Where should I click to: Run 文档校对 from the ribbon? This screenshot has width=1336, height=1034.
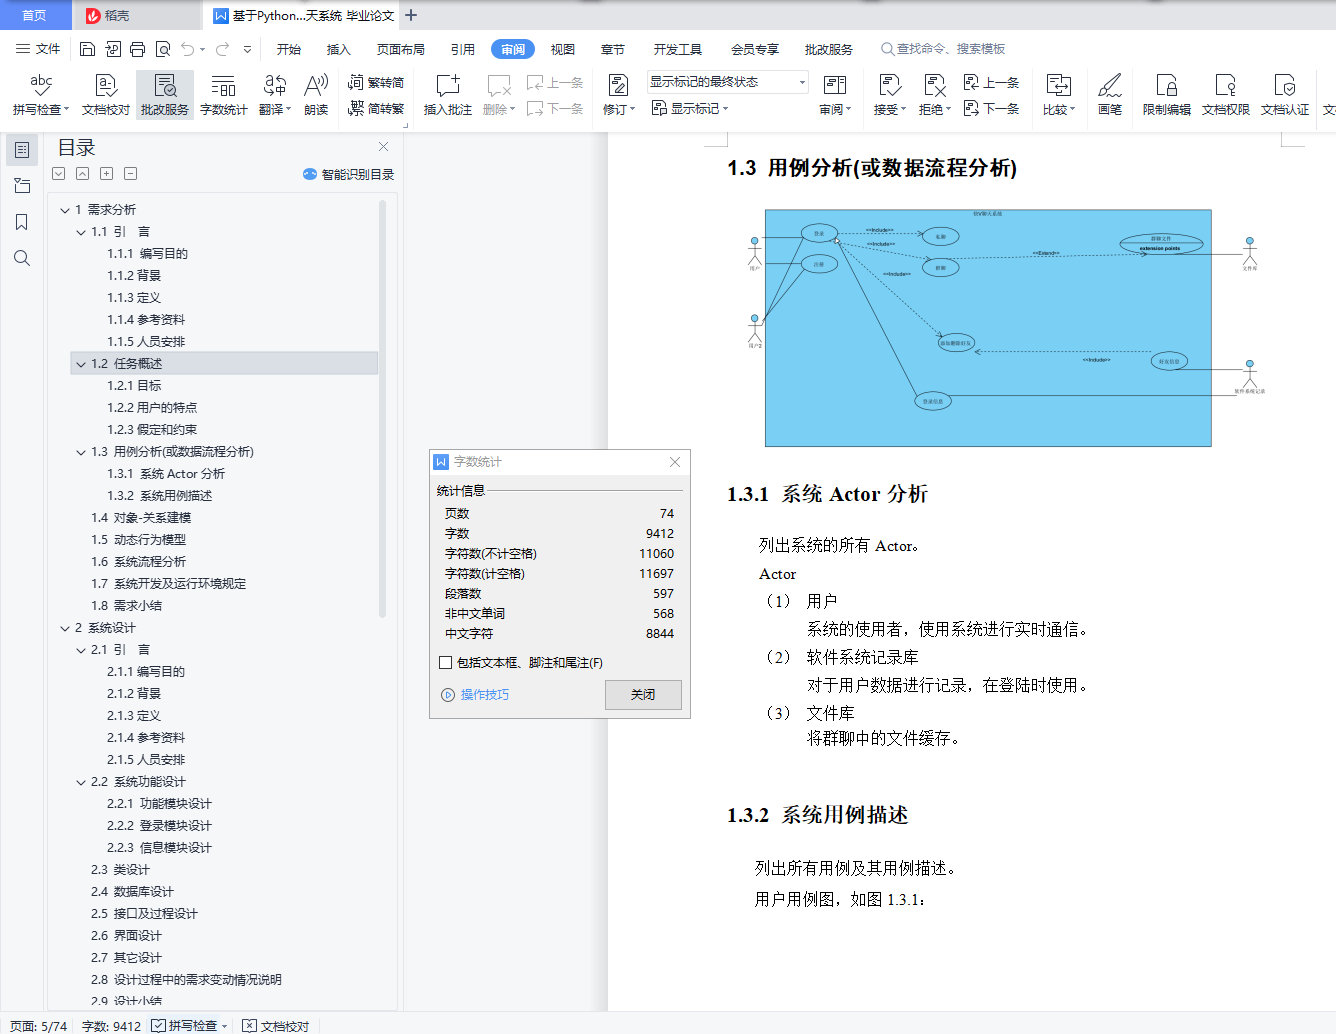click(x=106, y=95)
